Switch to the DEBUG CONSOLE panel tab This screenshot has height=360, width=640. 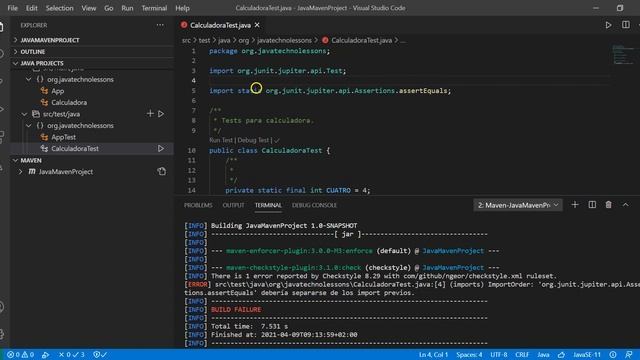coord(314,205)
